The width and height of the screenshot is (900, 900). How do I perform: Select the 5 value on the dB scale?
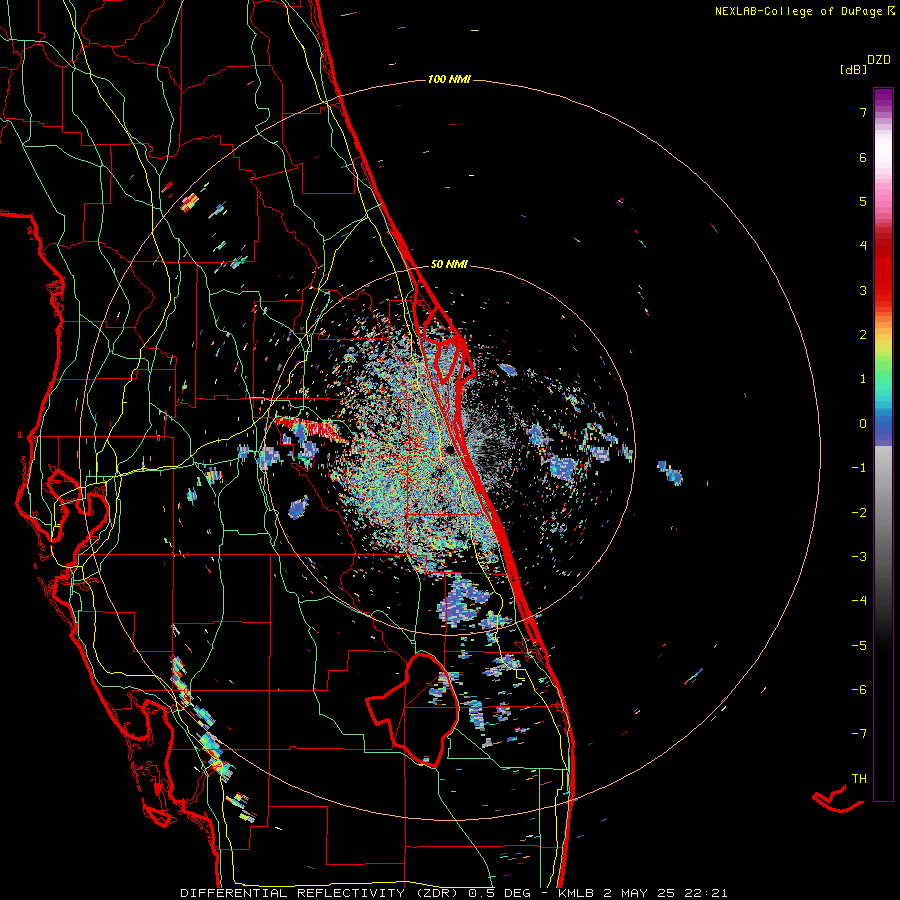click(863, 201)
